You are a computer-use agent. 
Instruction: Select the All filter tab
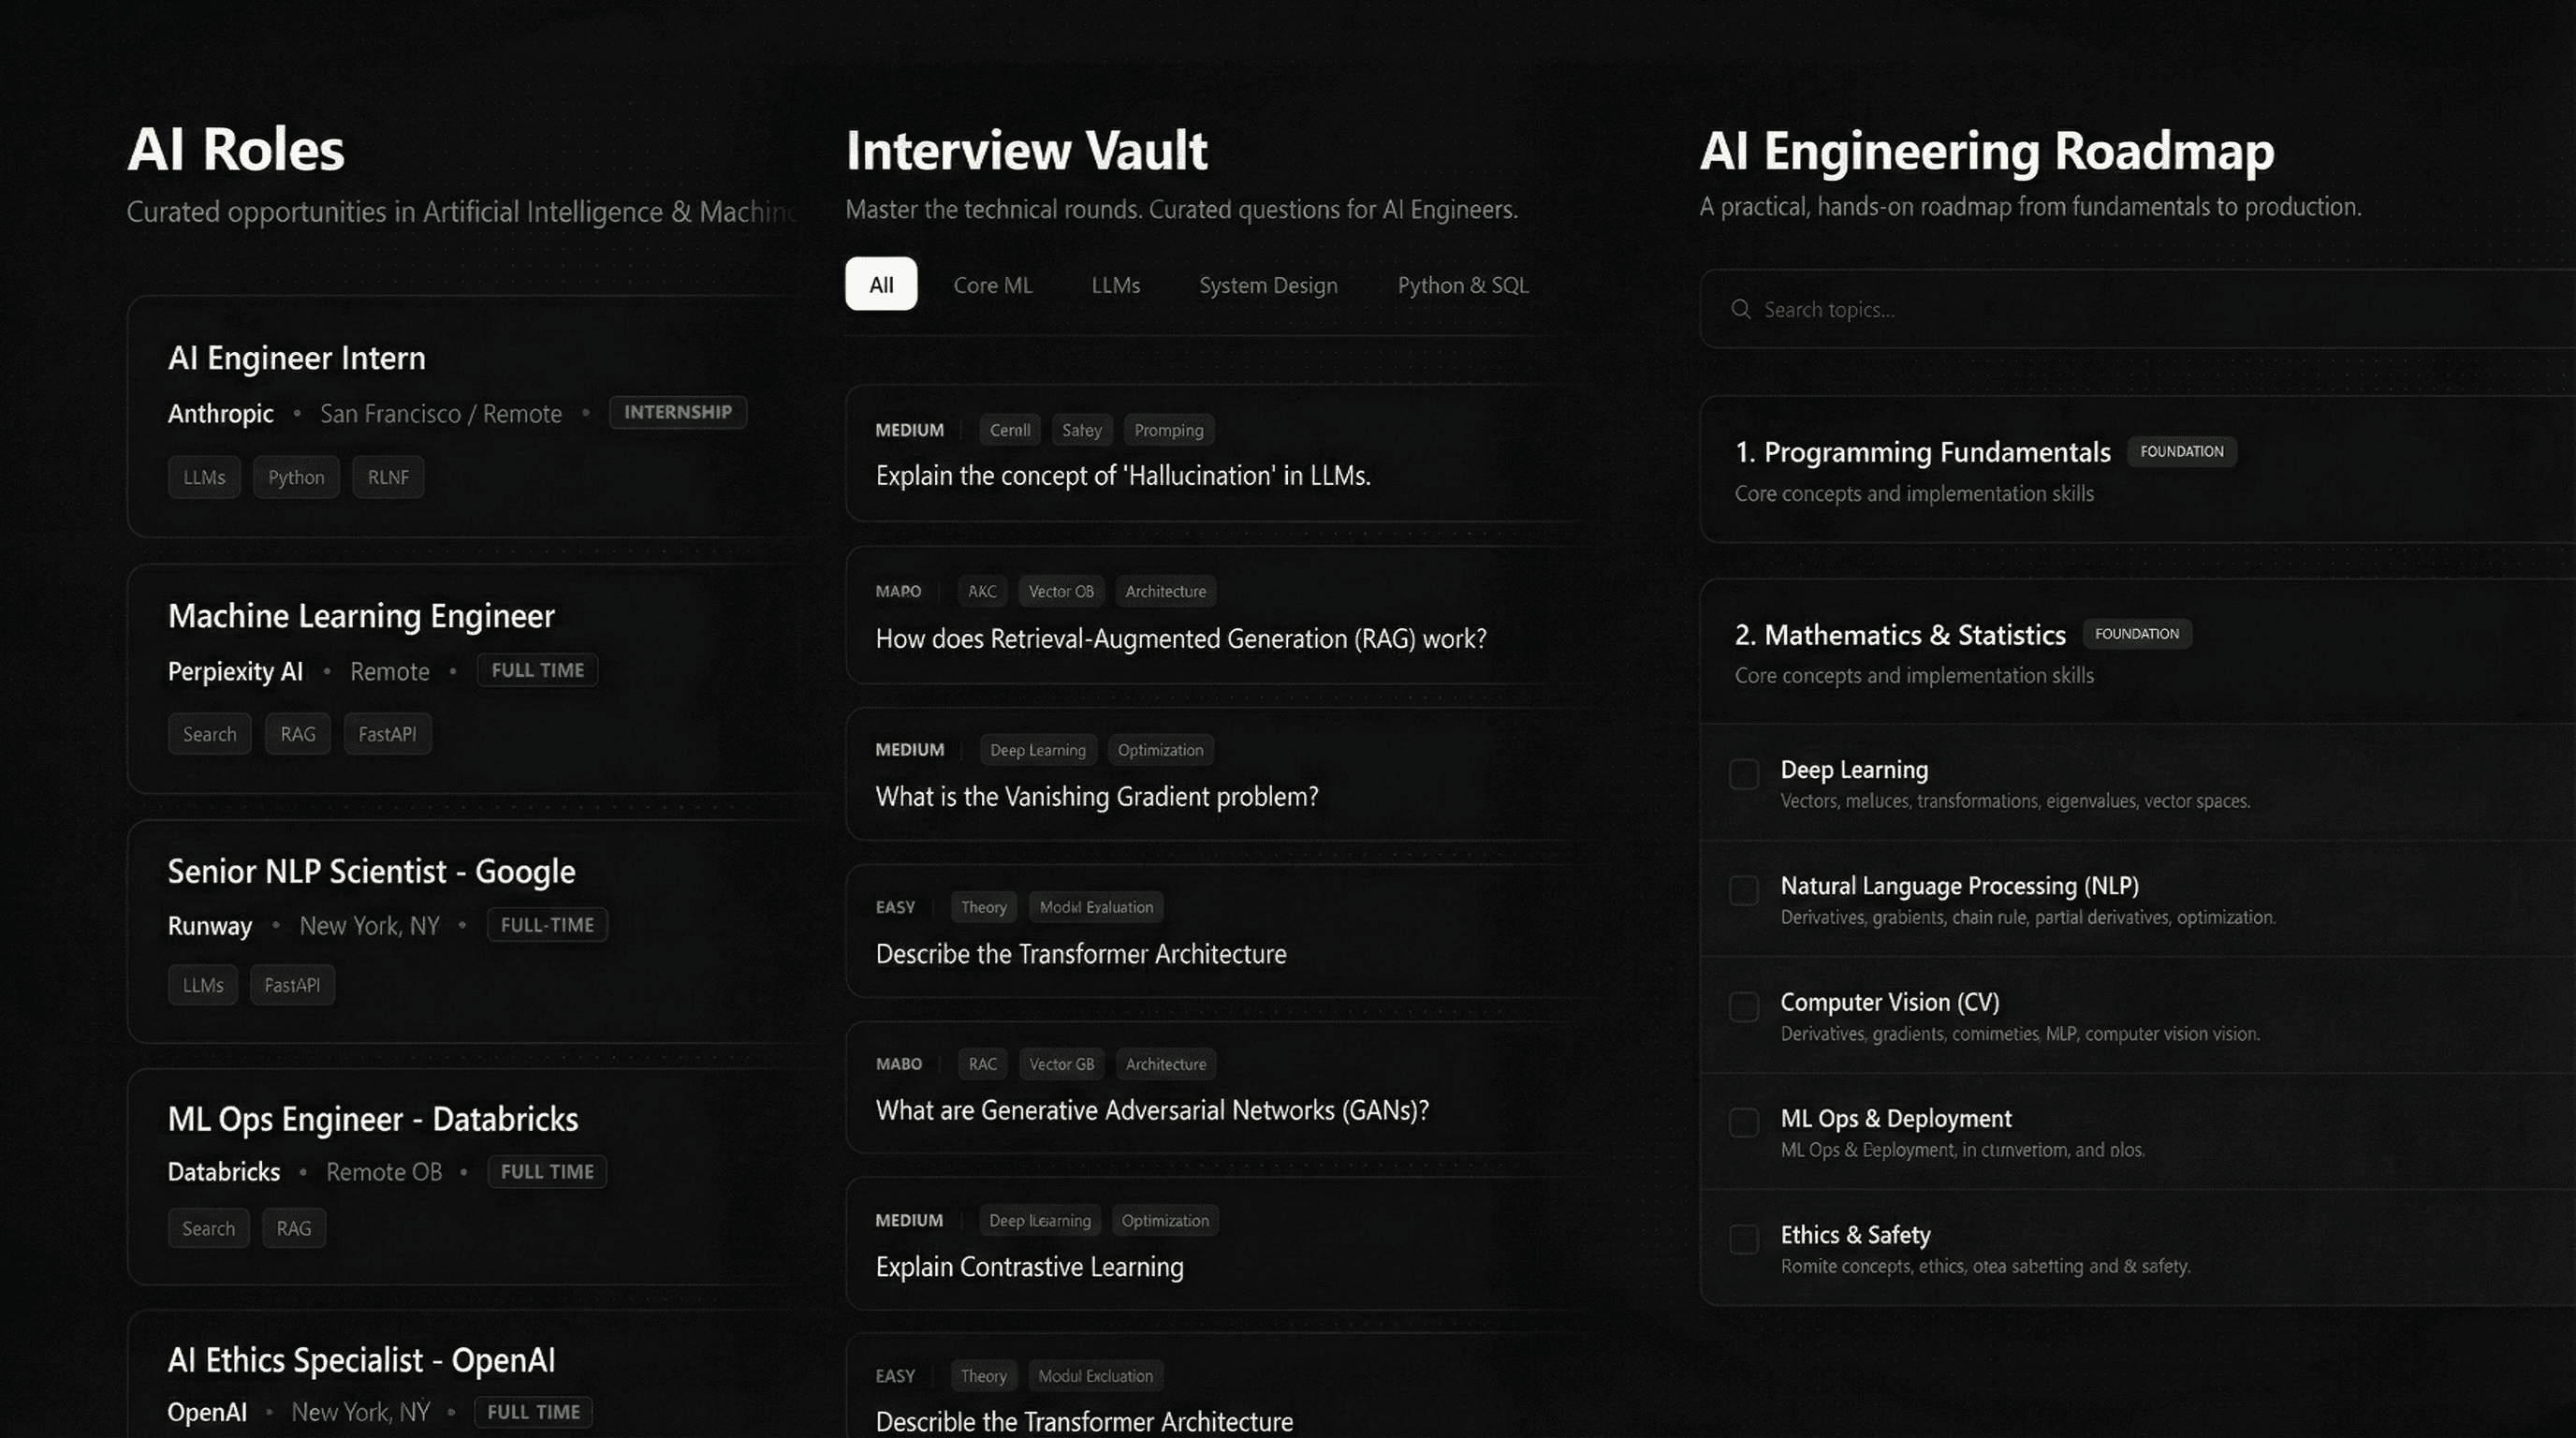click(x=880, y=284)
